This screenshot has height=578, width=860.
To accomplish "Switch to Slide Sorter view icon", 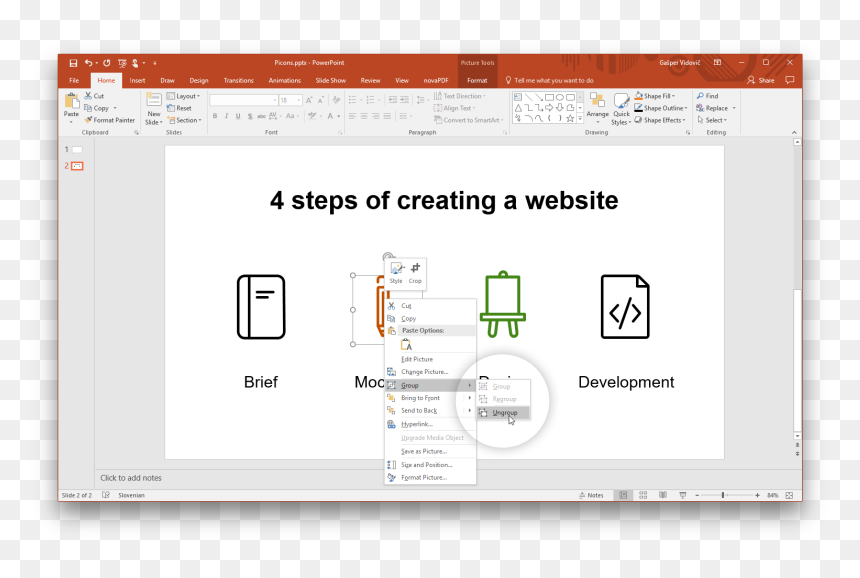I will click(643, 495).
